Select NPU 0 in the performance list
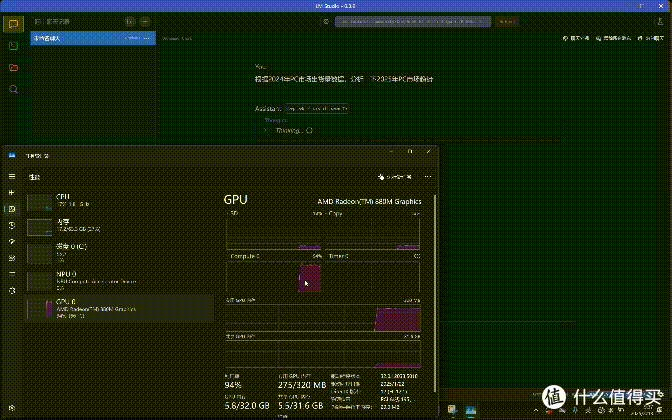672x420 pixels. click(120, 281)
